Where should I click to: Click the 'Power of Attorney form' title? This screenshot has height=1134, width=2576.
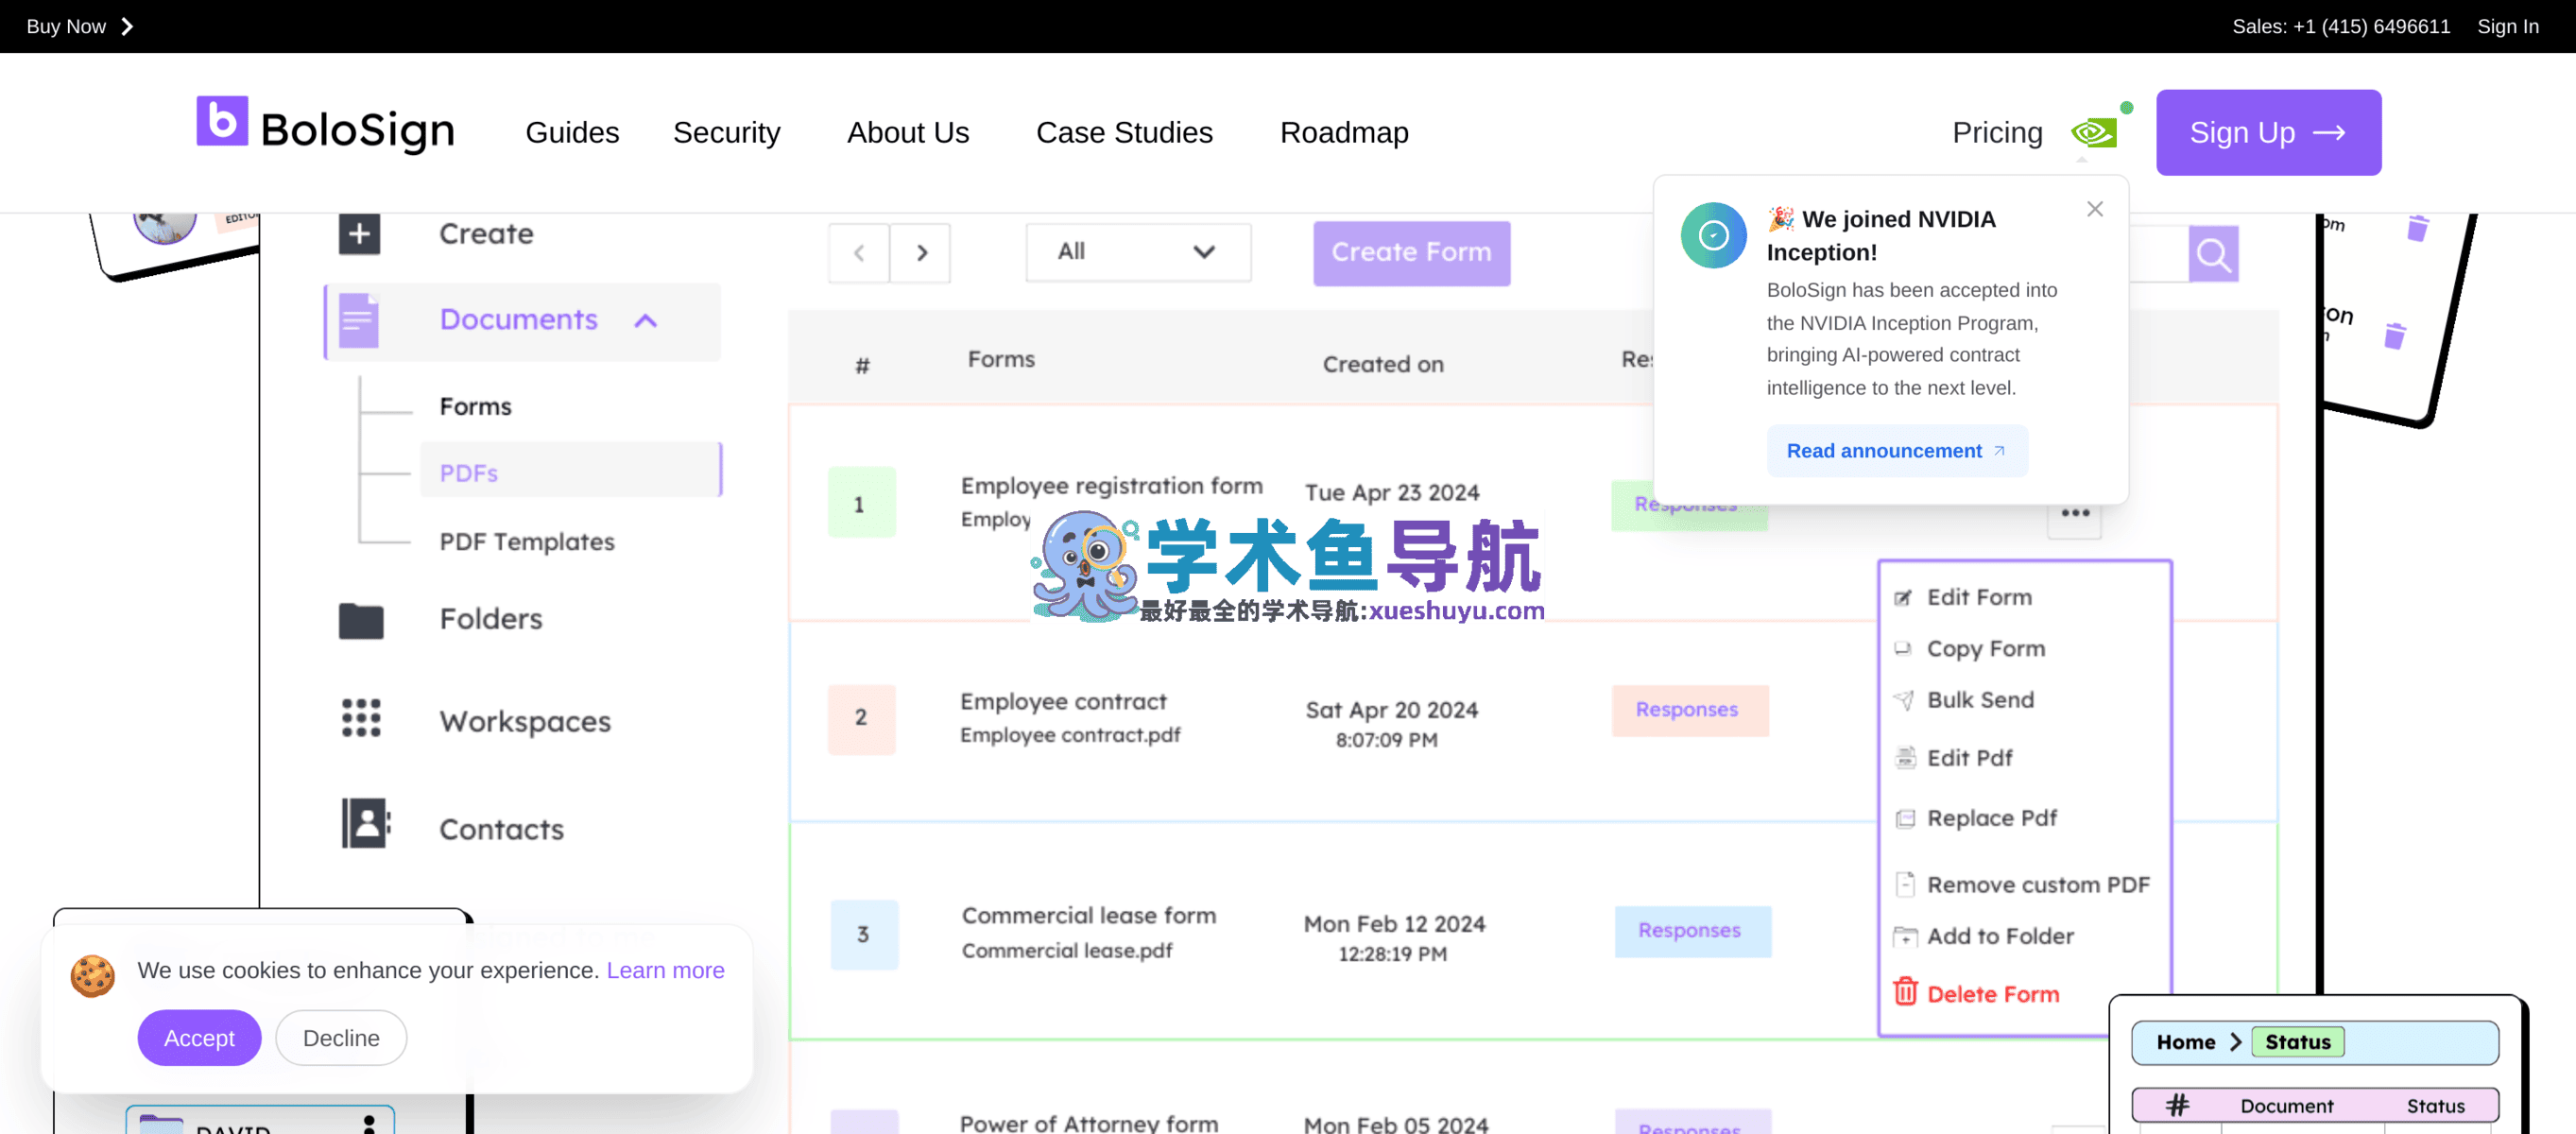(1089, 1124)
